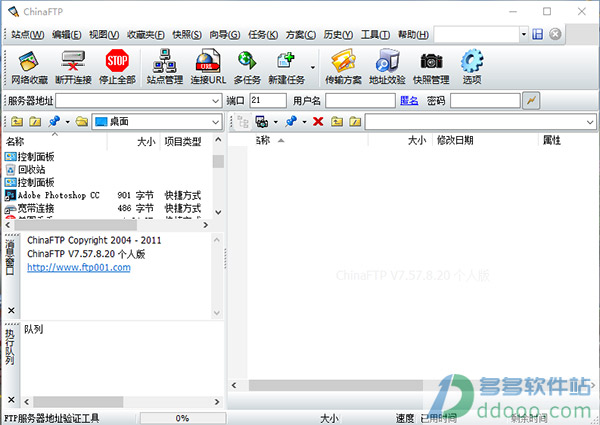This screenshot has height=425, width=600.
Task: Click the 新建任务 new task icon
Action: point(286,68)
